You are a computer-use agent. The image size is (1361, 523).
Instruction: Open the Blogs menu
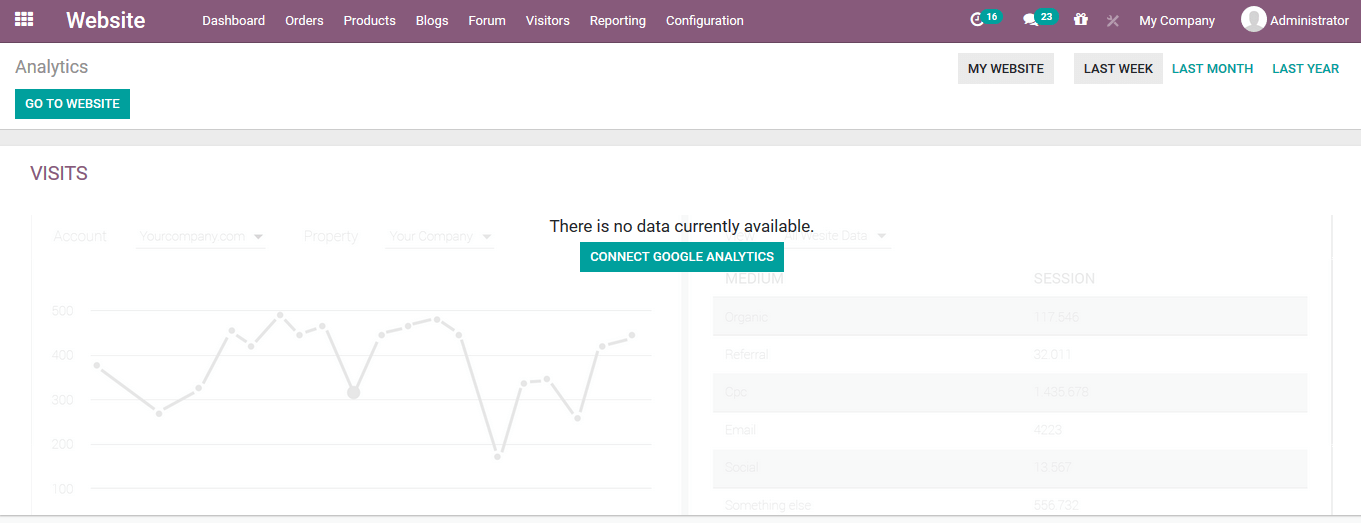click(x=432, y=21)
